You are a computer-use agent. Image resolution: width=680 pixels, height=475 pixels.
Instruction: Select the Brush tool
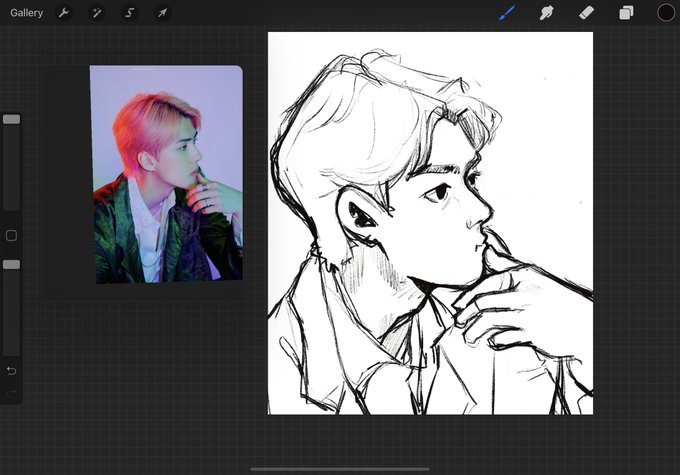point(507,13)
